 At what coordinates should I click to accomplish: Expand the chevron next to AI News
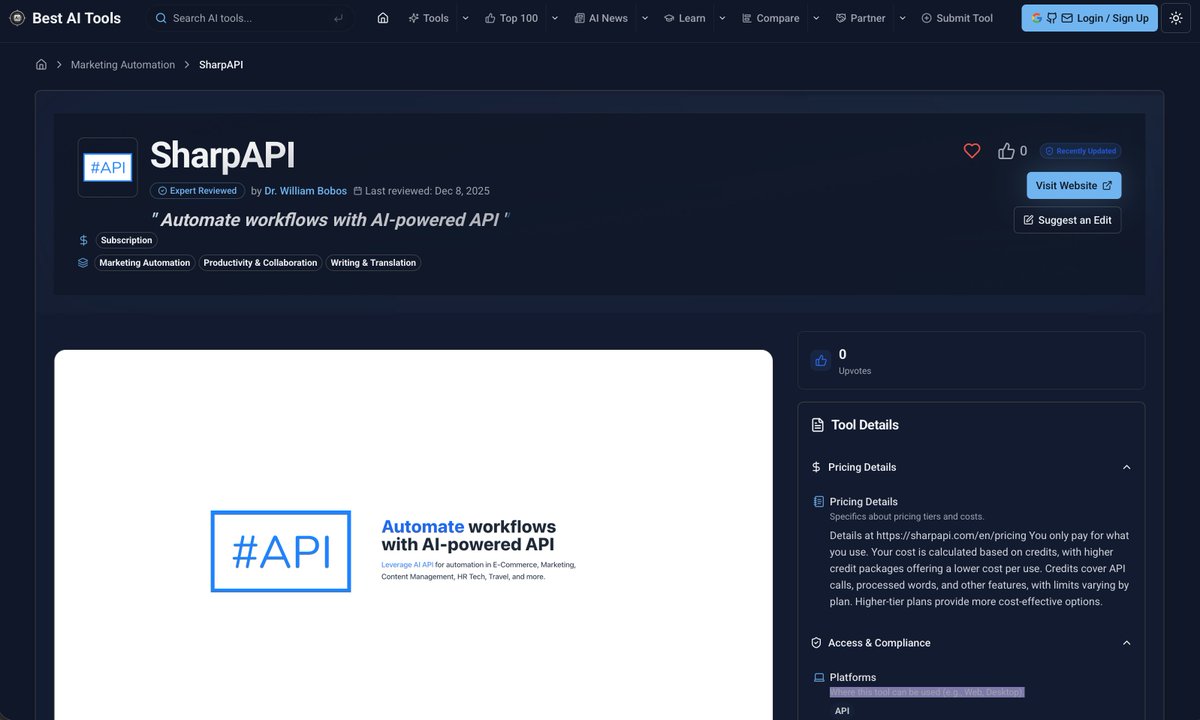[x=644, y=18]
